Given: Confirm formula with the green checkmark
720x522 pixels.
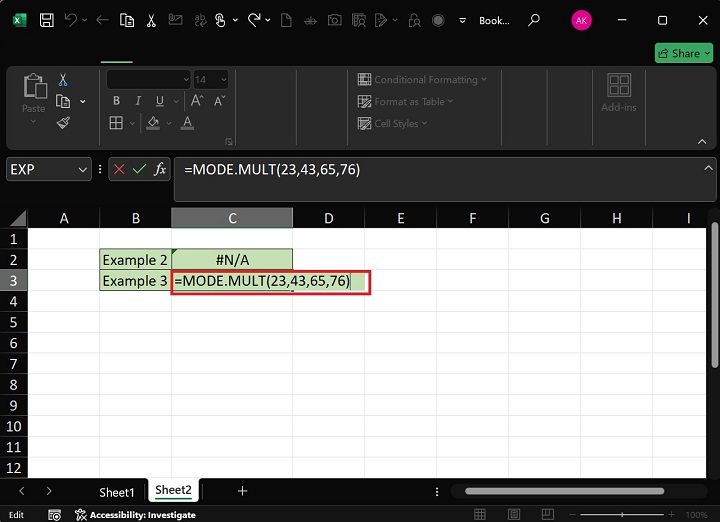Looking at the screenshot, I should tap(139, 169).
